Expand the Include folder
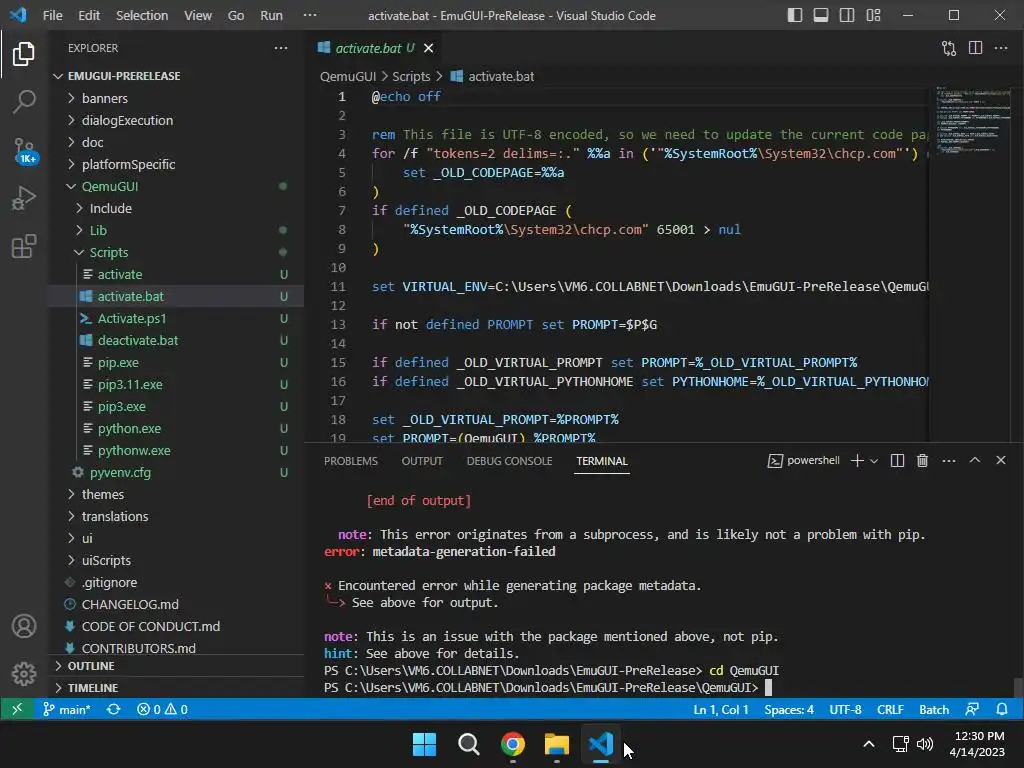 click(178, 208)
